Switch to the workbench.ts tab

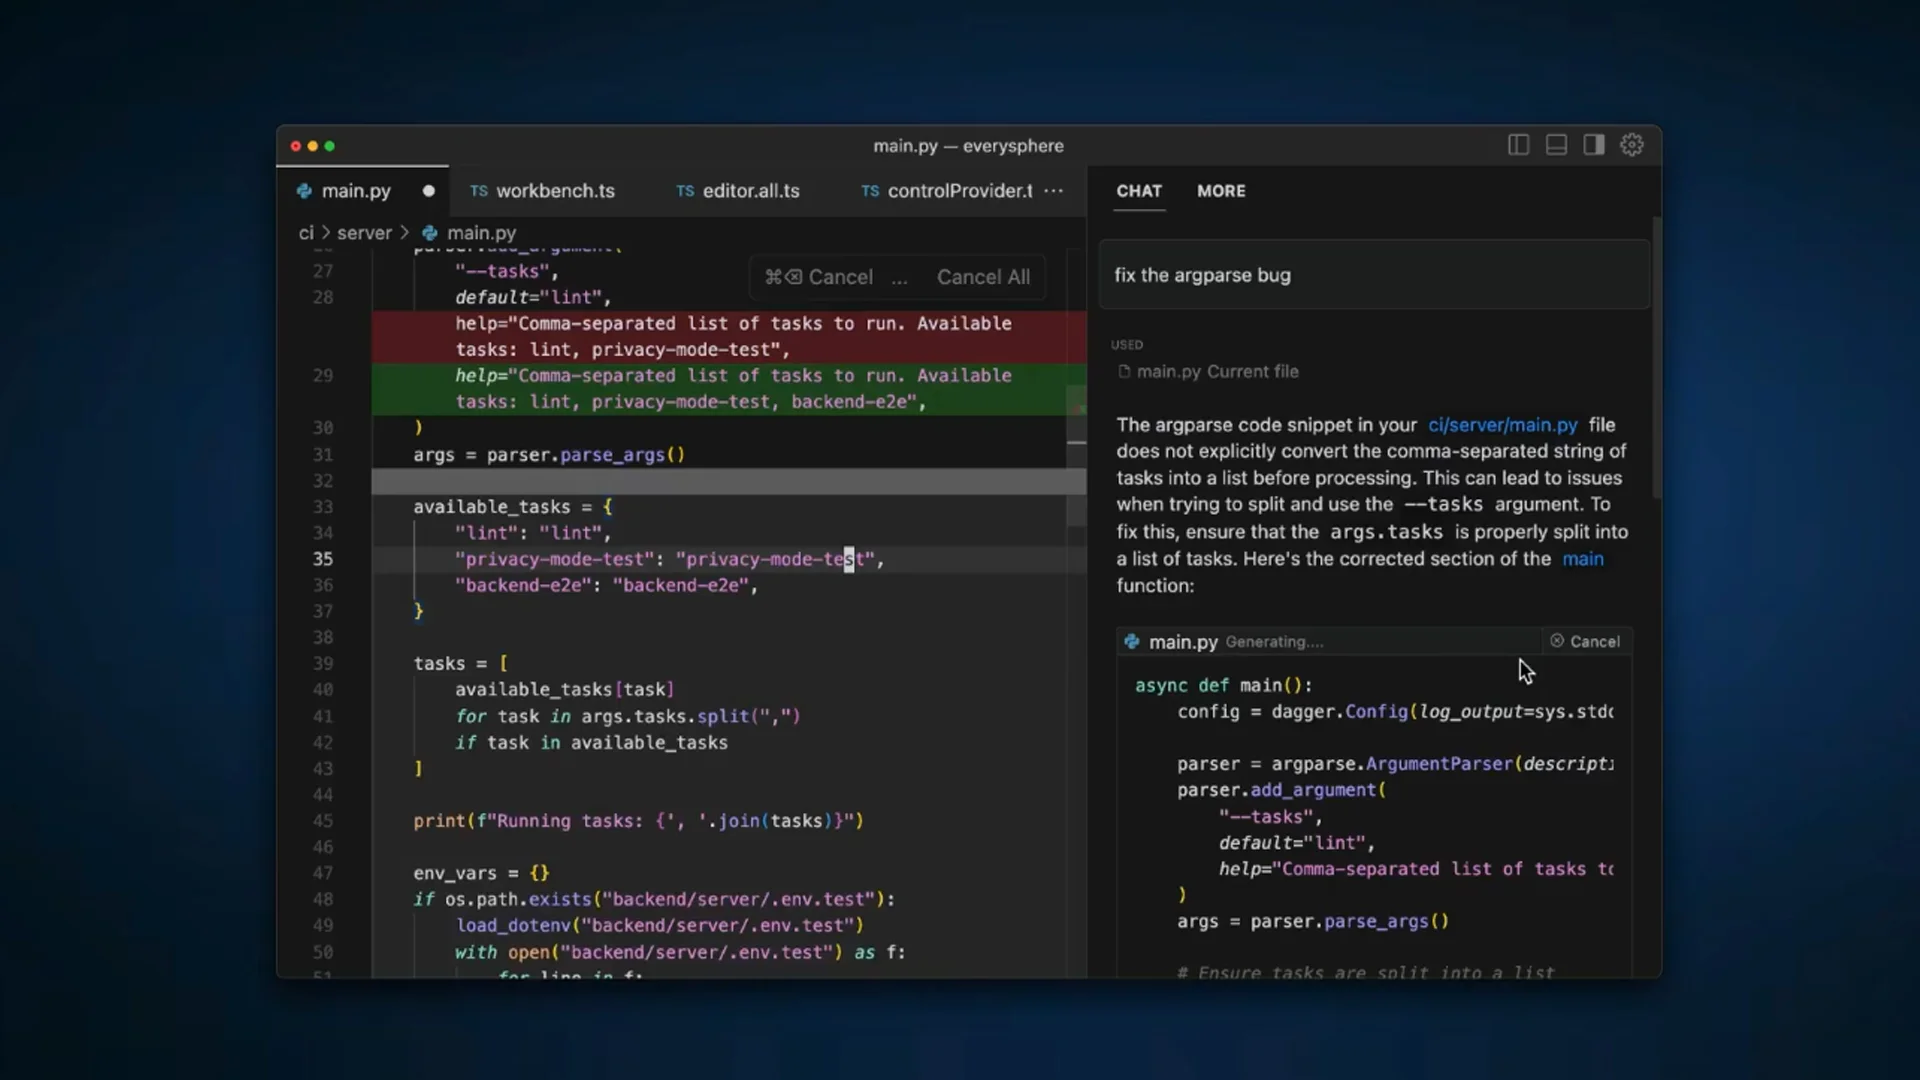coord(556,191)
